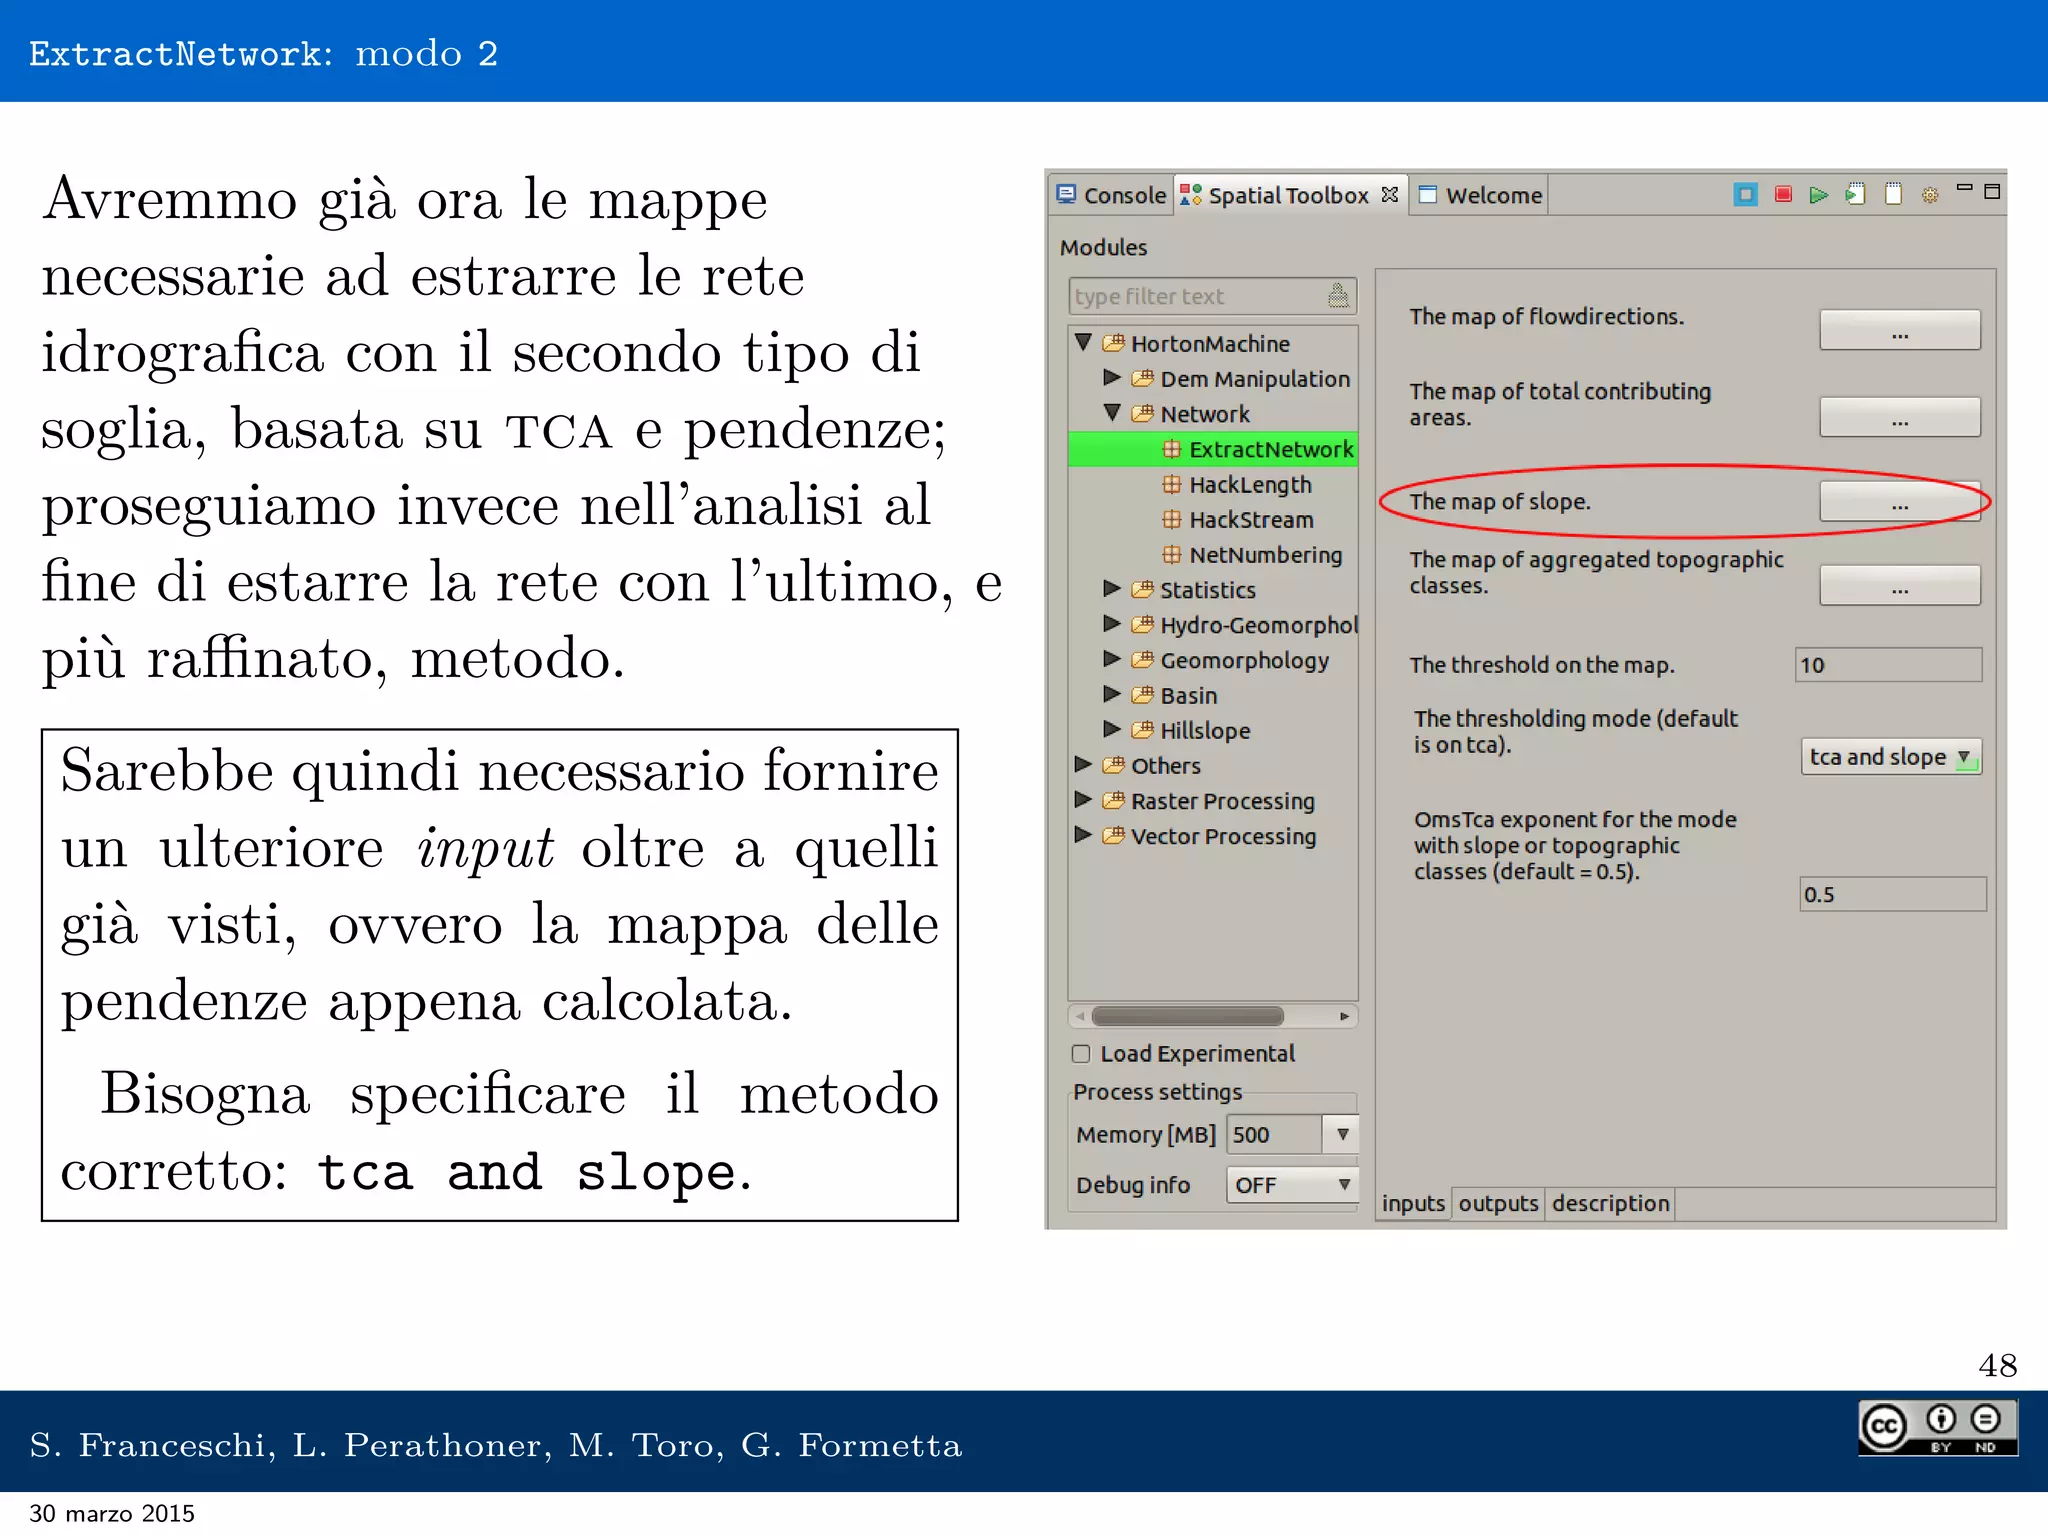Expand the Geomorphology tree node

1111,658
